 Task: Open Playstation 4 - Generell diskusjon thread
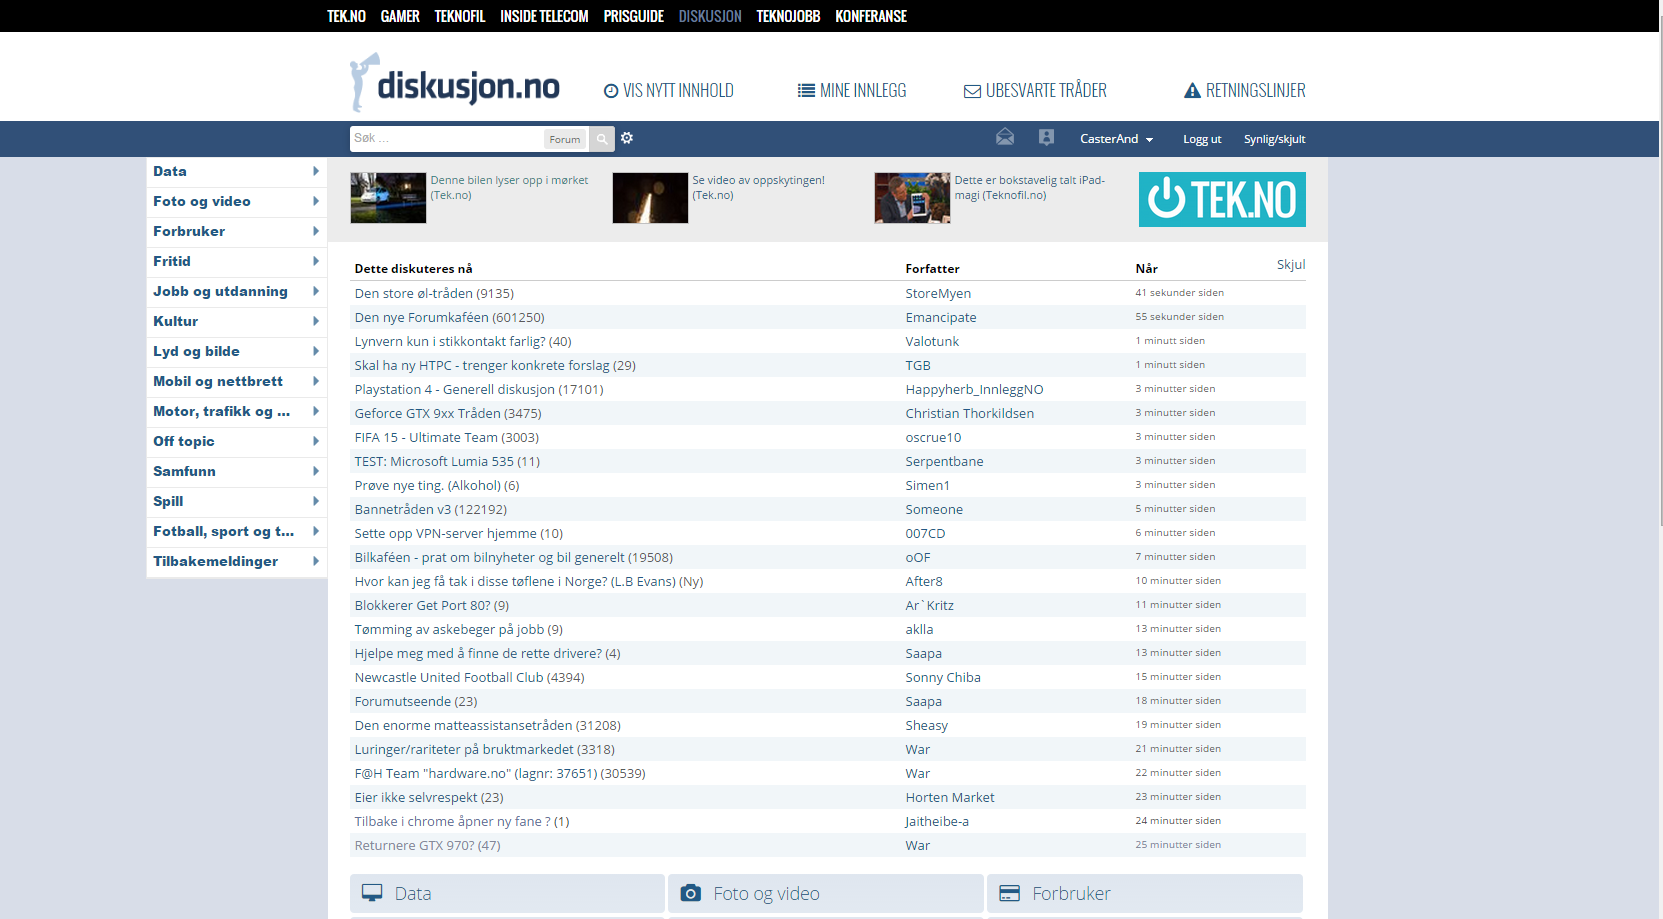tap(479, 389)
